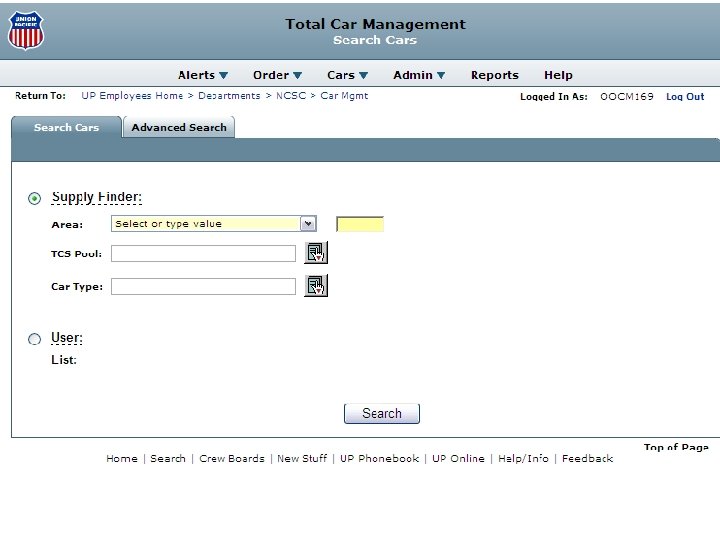Open the Crew Boards footer link
The height and width of the screenshot is (540, 720).
click(x=232, y=458)
